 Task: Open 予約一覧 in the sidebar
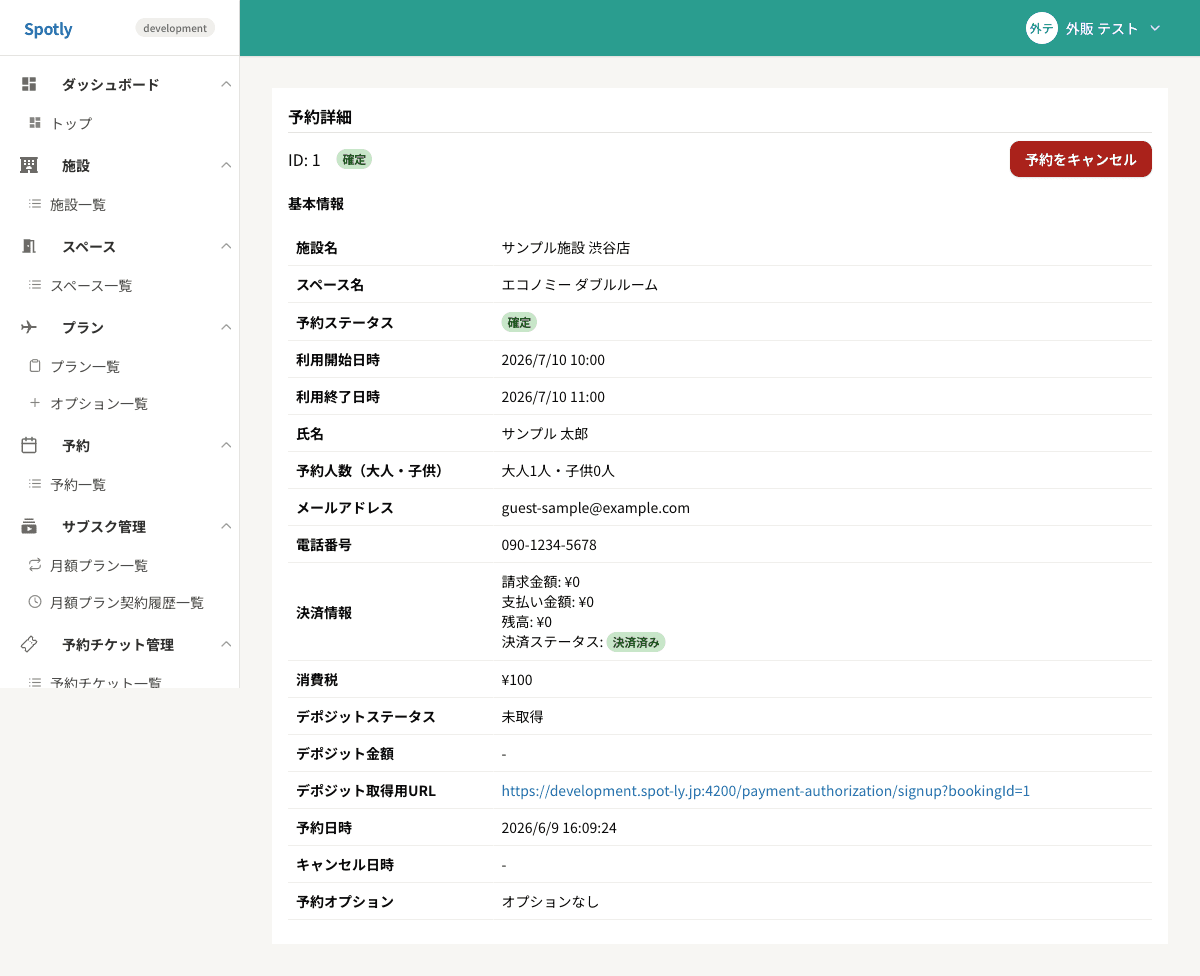(x=78, y=484)
